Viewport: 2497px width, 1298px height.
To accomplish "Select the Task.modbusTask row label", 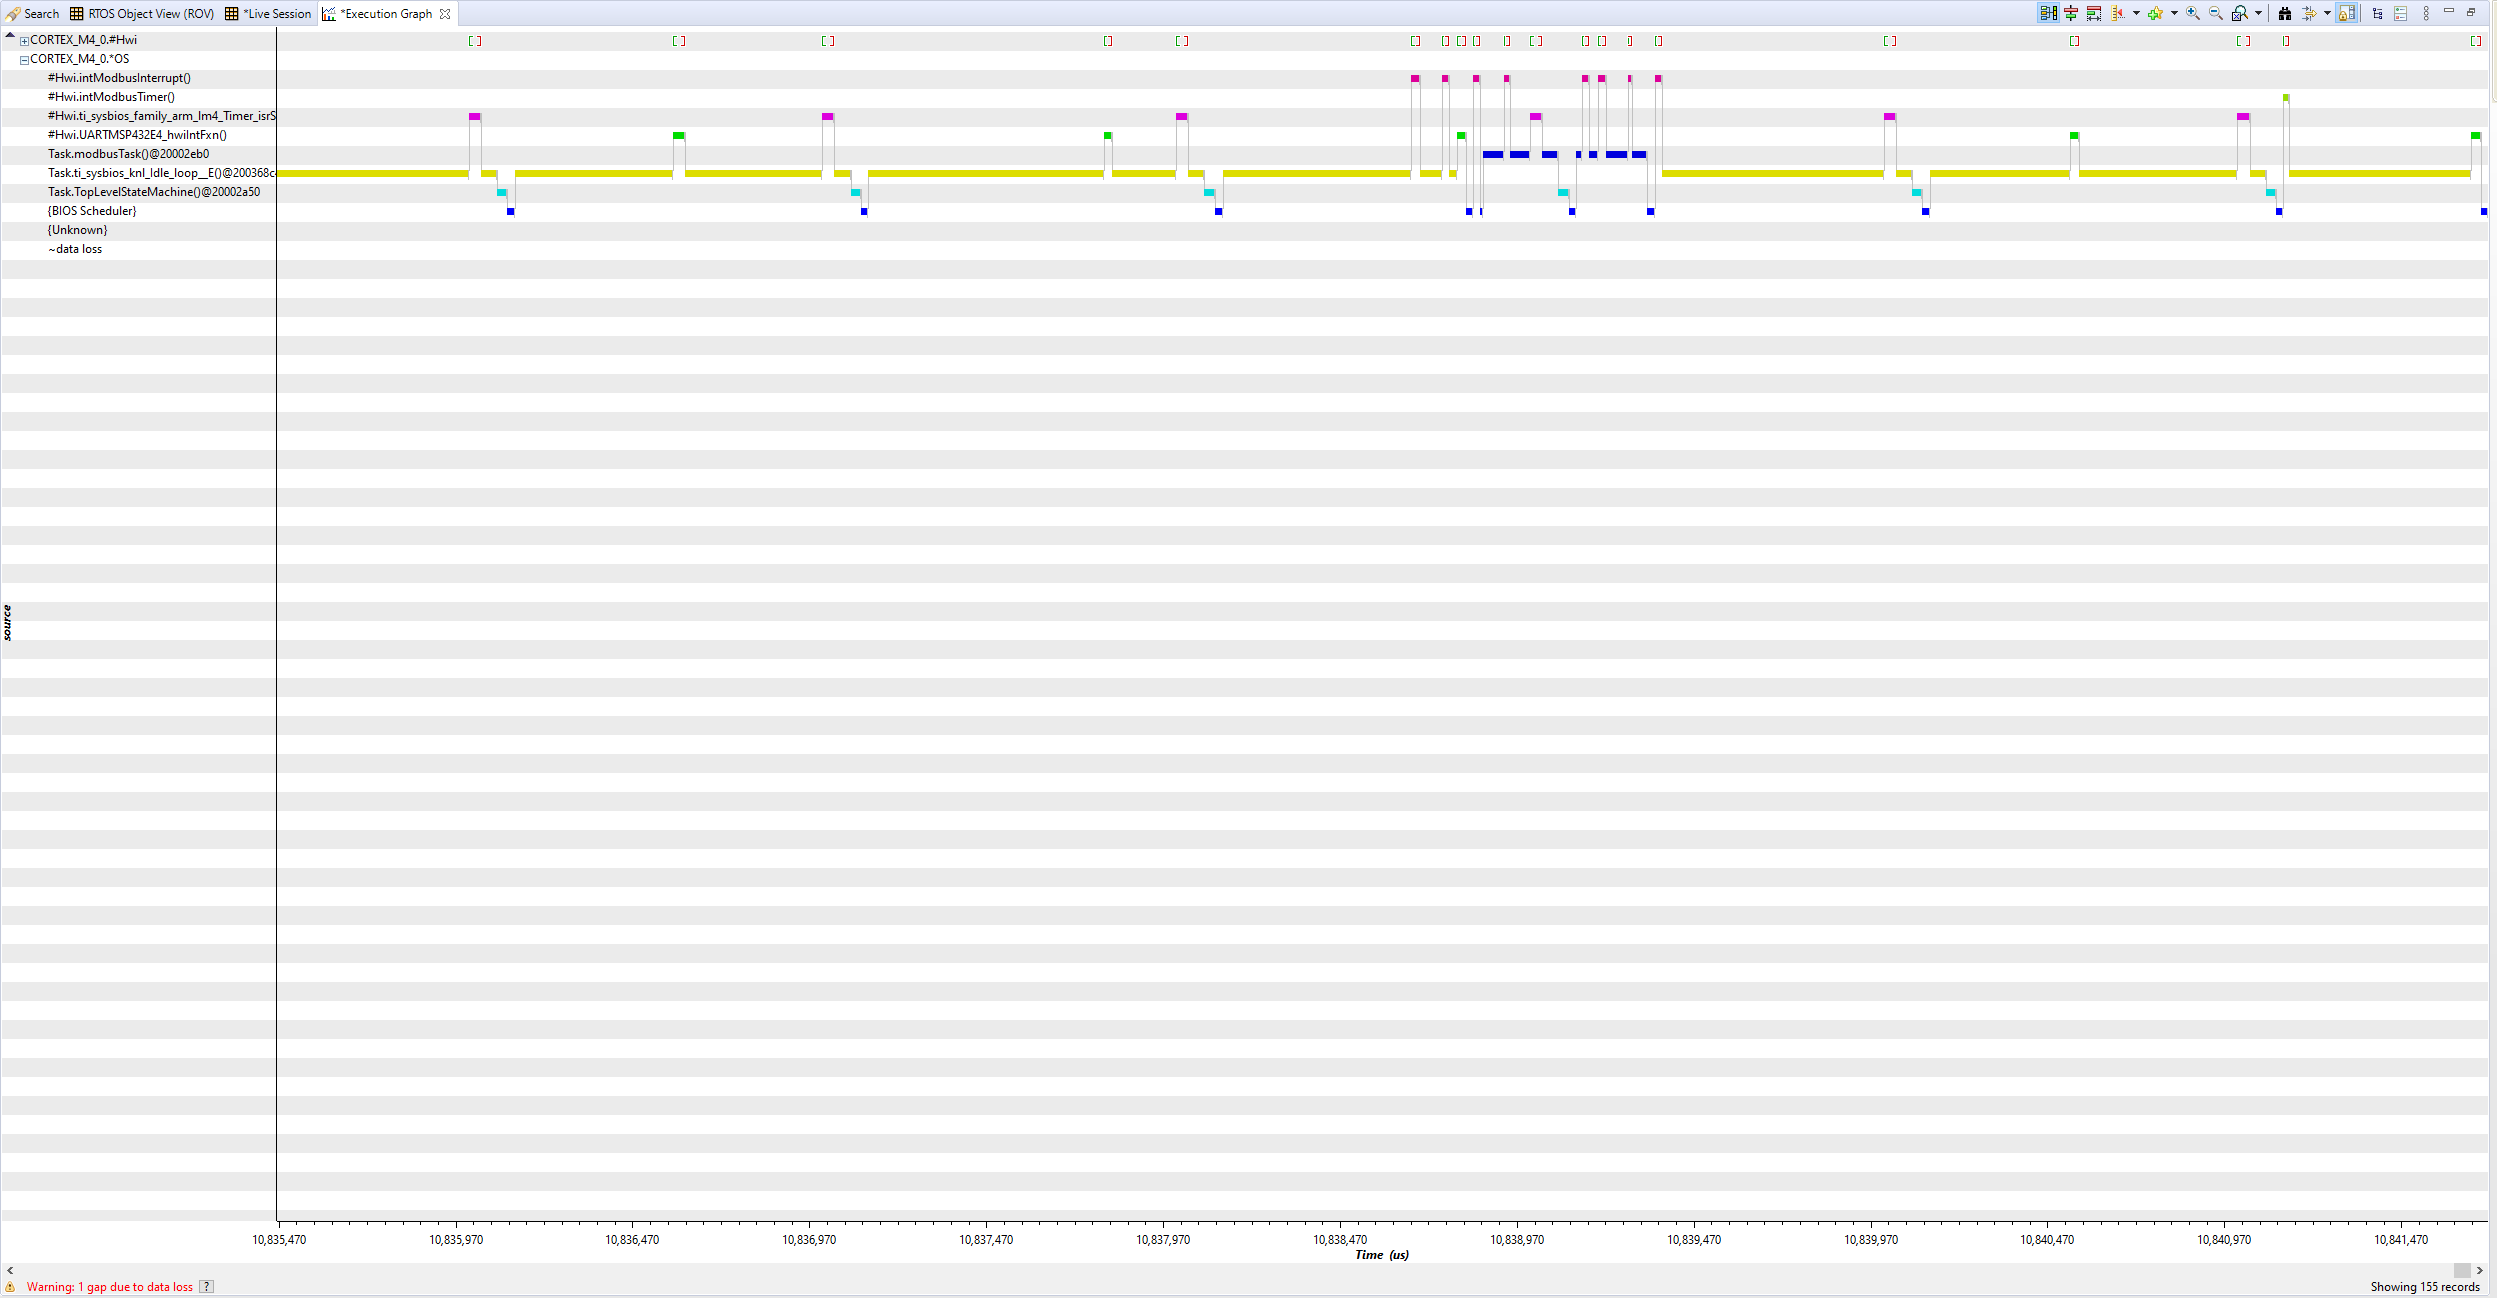I will point(128,154).
